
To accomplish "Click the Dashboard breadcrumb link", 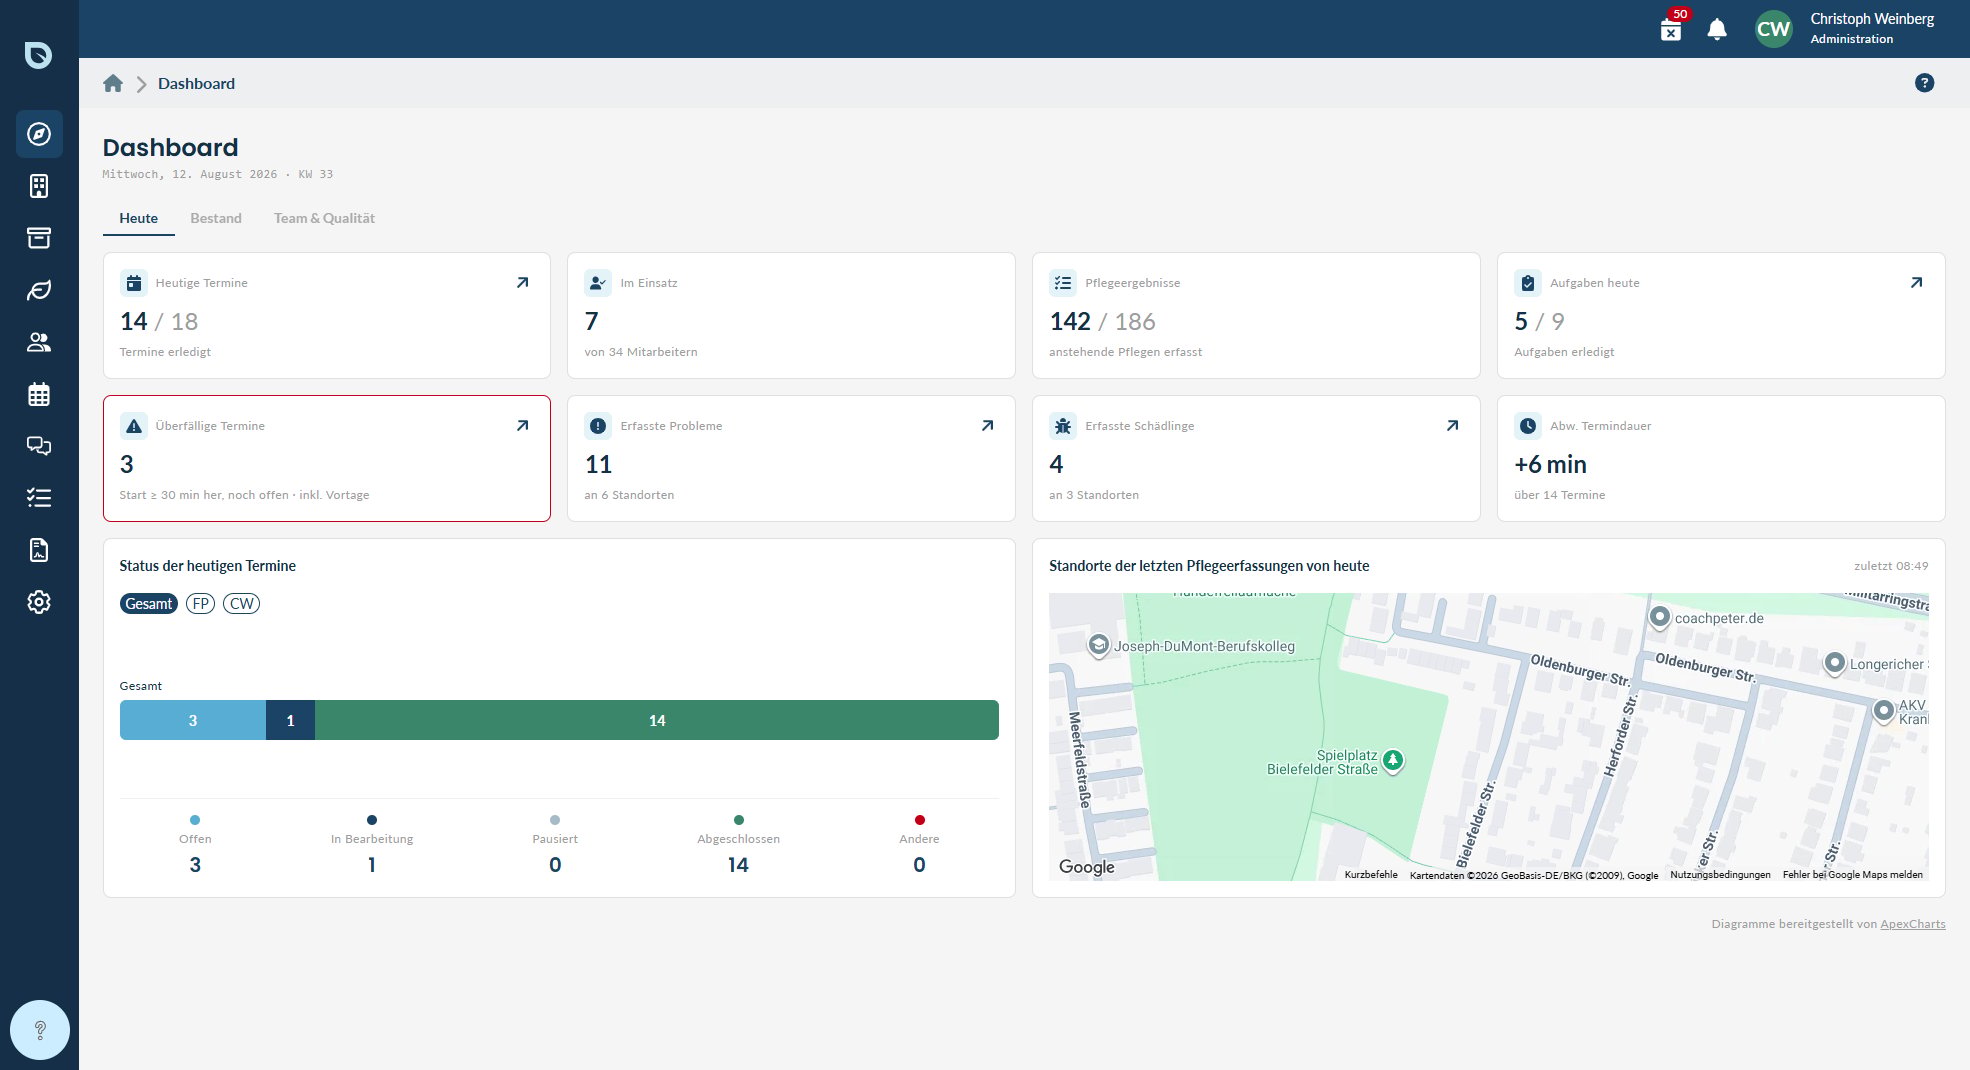I will pyautogui.click(x=196, y=84).
